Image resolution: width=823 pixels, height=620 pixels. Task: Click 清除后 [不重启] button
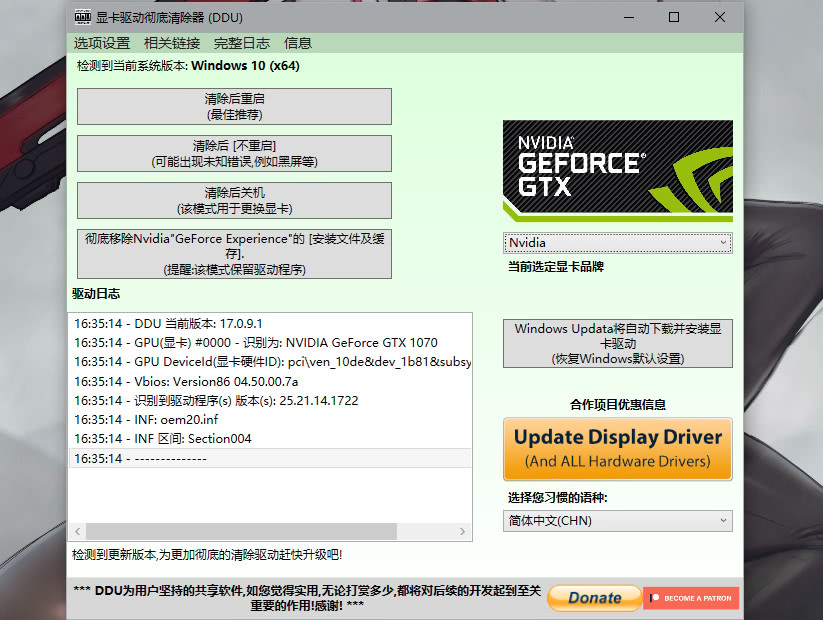pos(234,153)
